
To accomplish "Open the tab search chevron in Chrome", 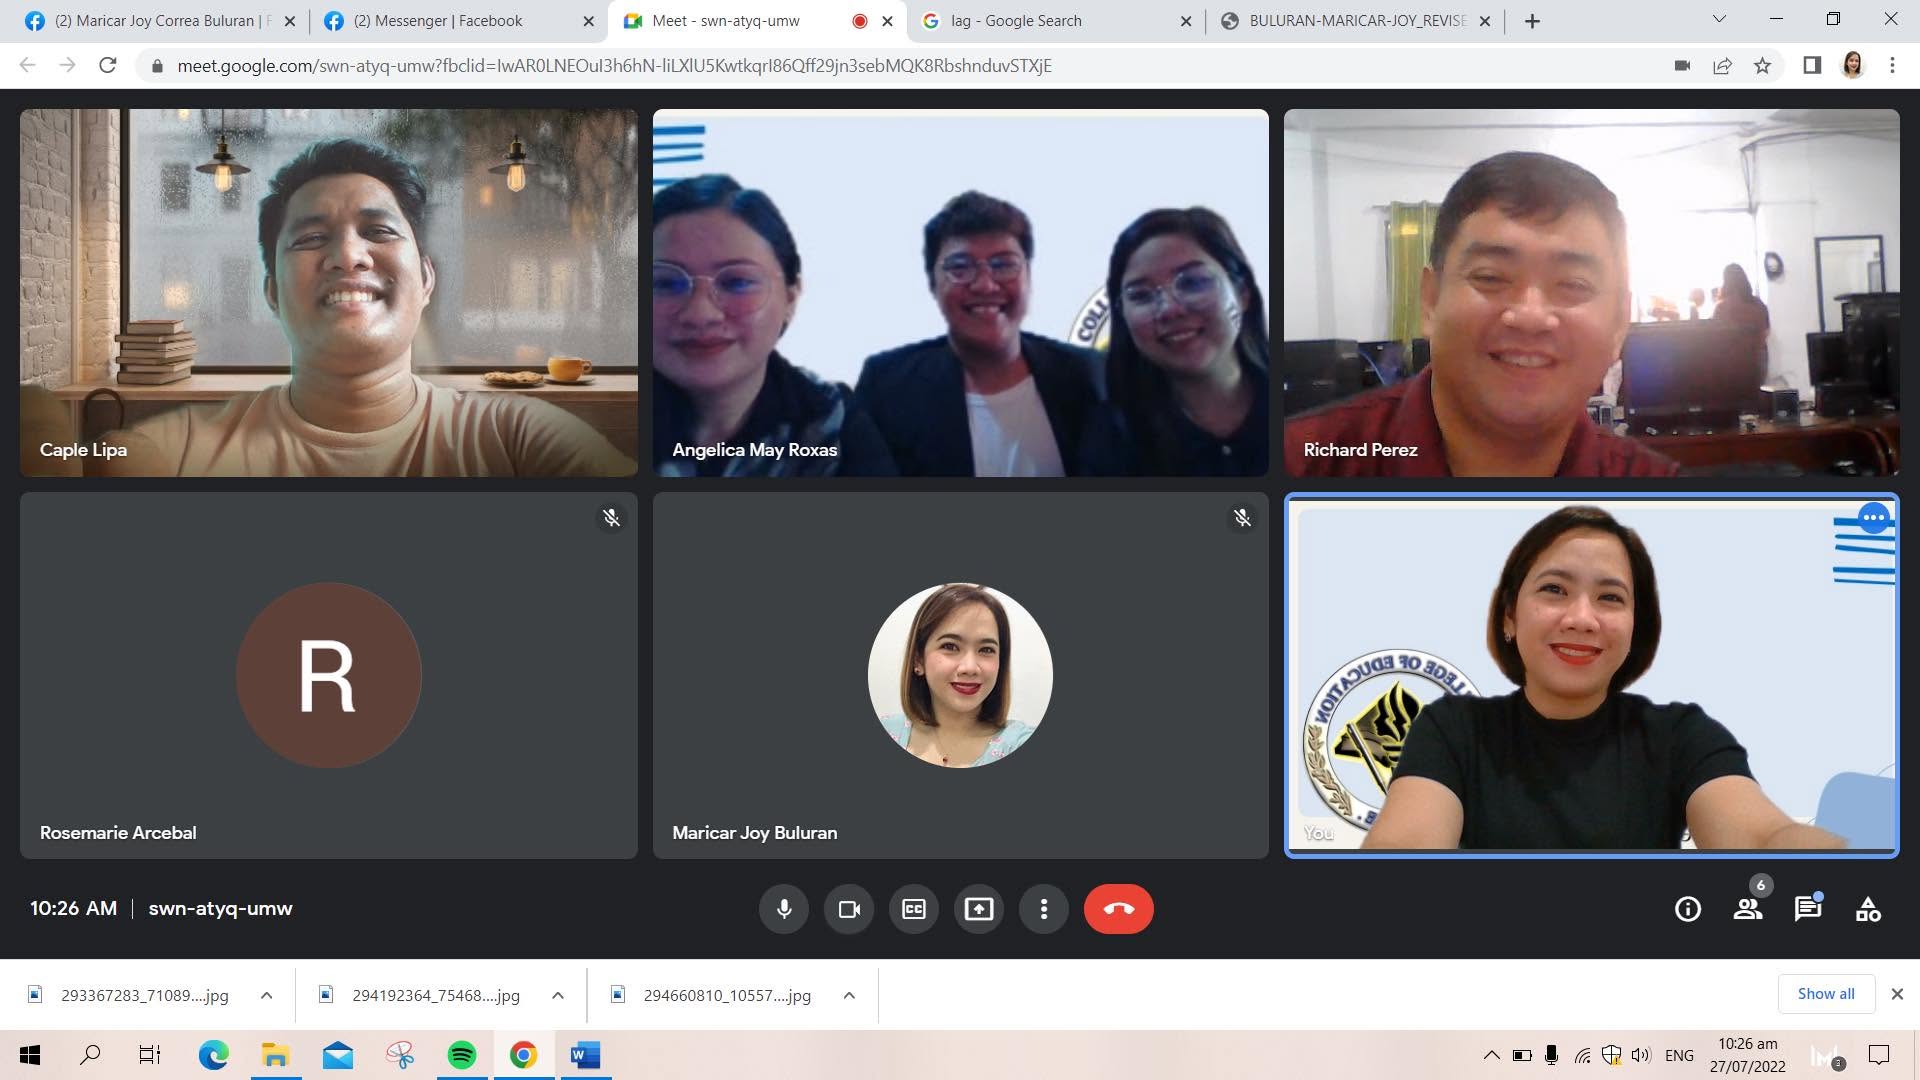I will pos(1720,20).
